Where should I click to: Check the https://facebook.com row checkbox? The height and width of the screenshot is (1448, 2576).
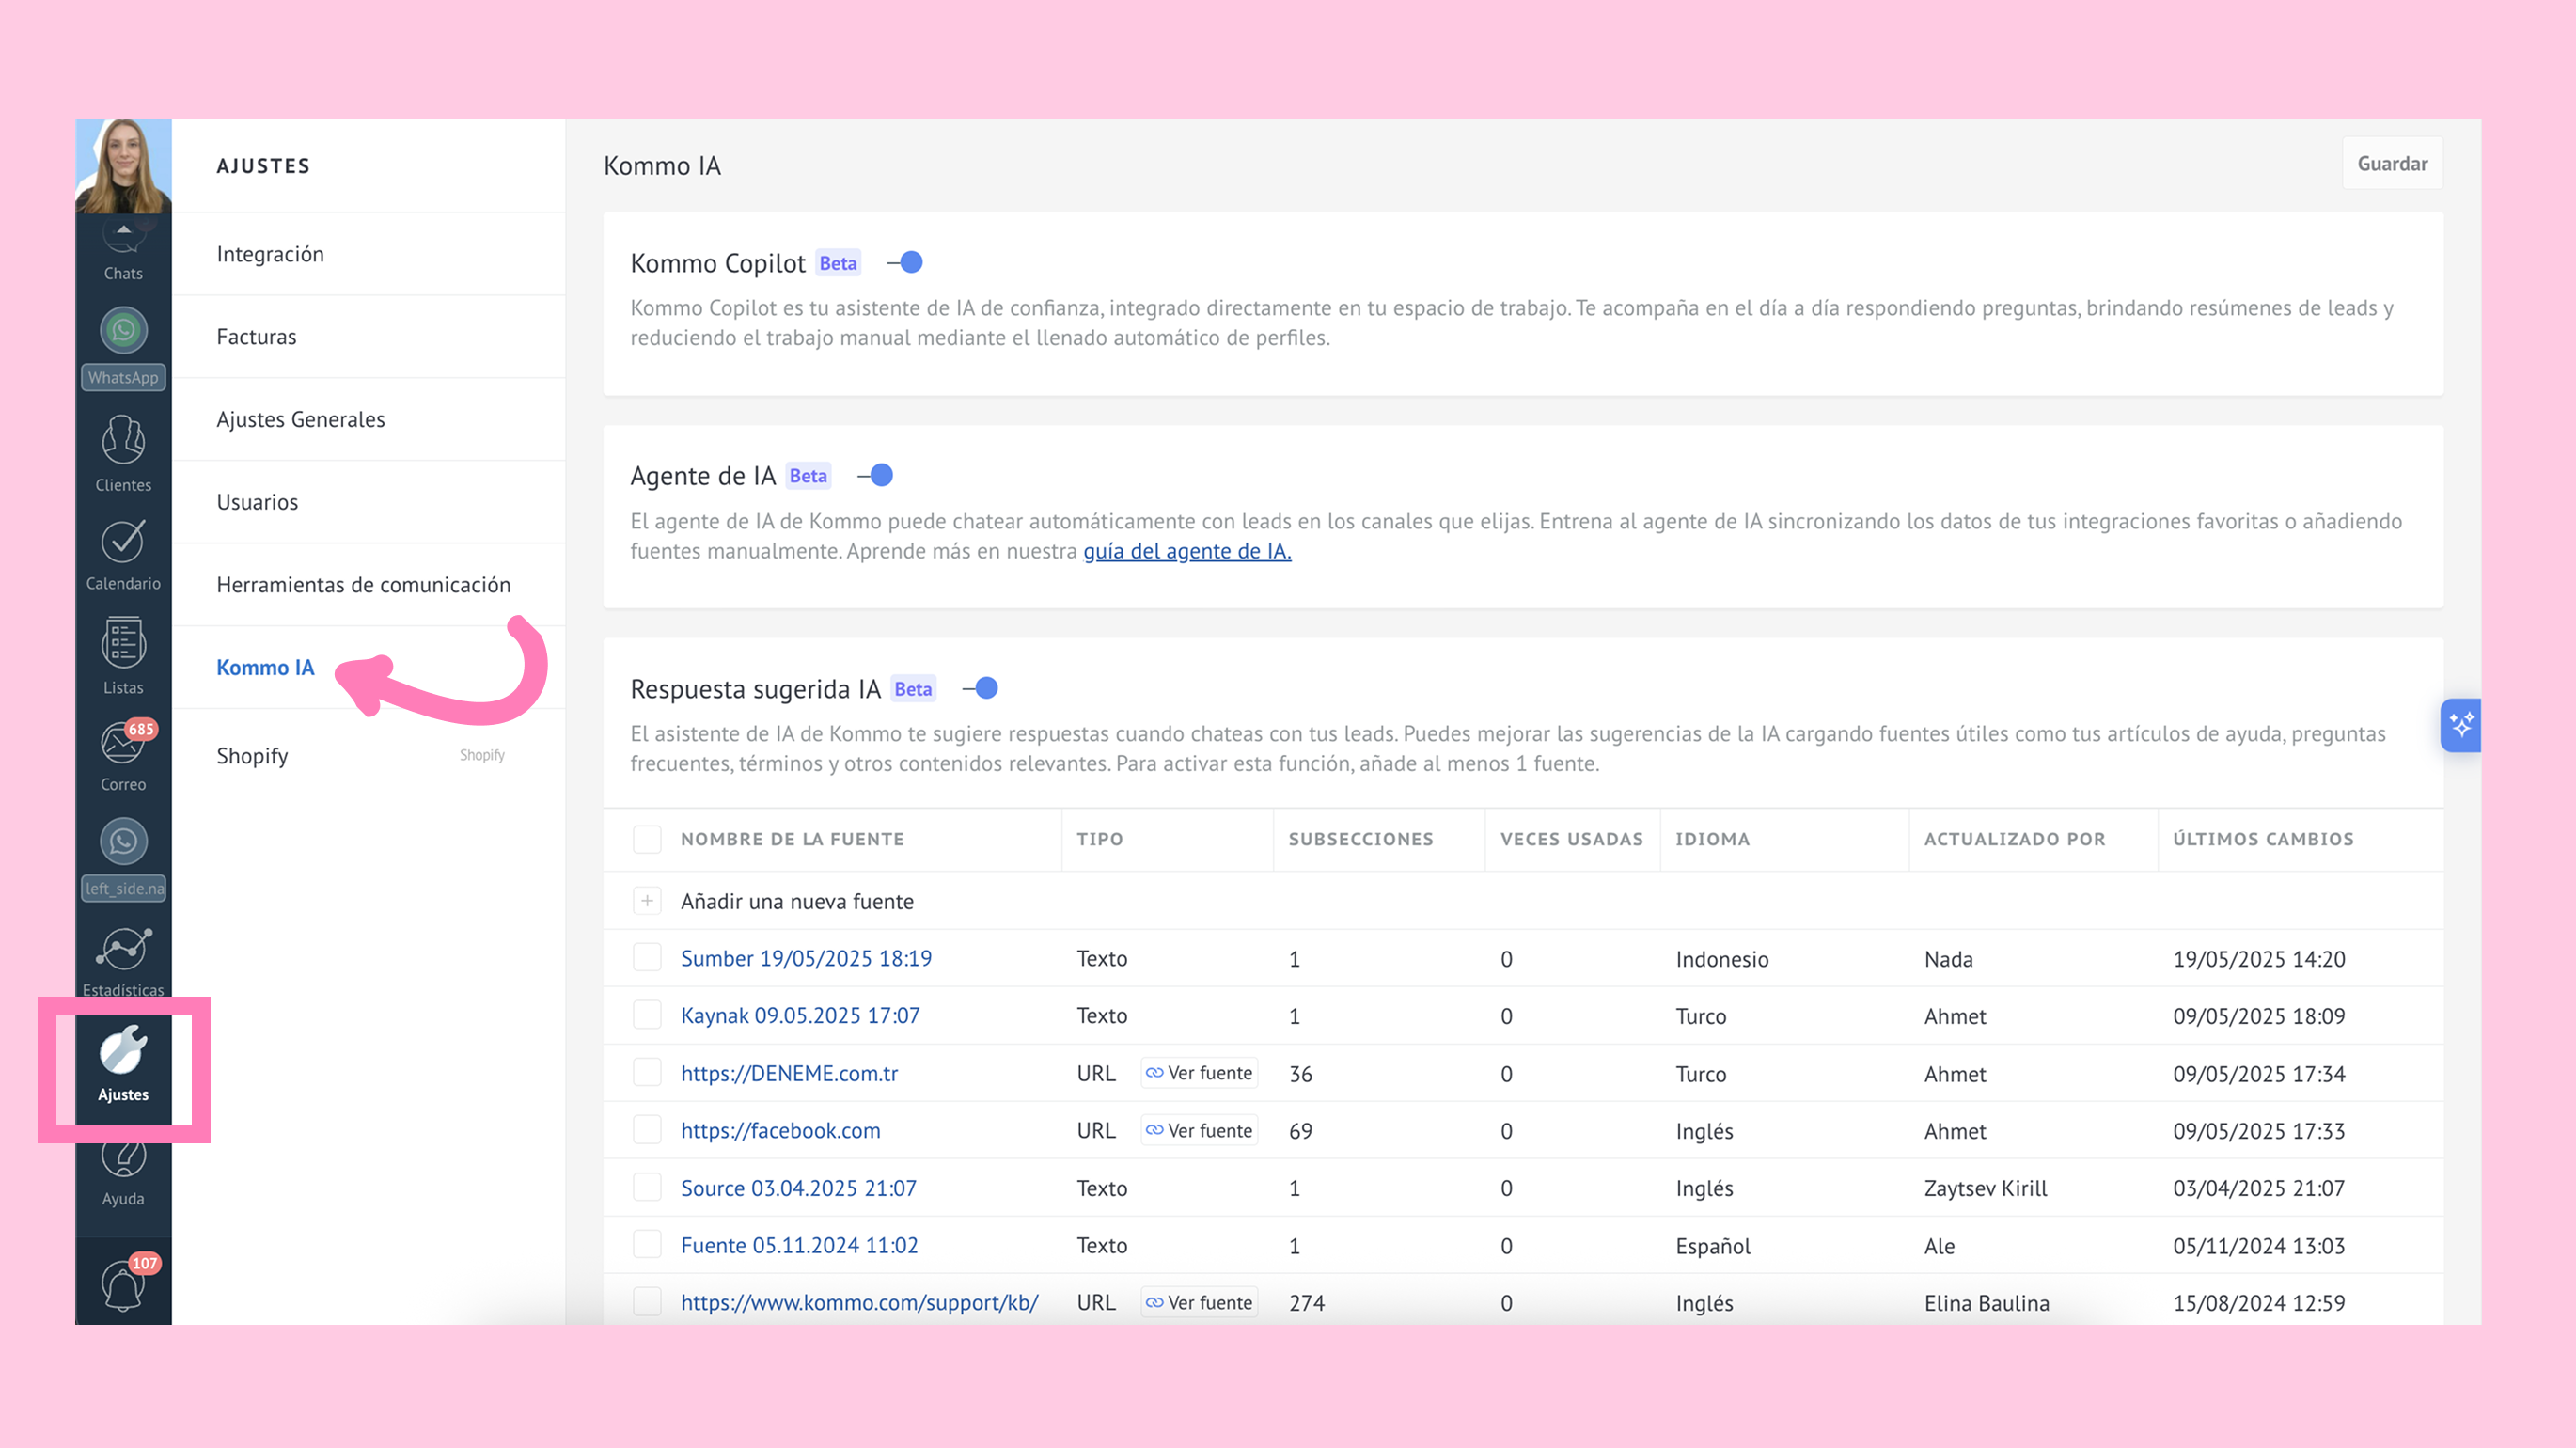point(647,1130)
